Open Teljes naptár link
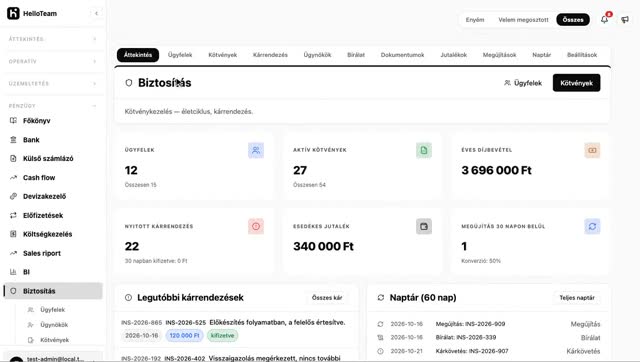 [577, 298]
